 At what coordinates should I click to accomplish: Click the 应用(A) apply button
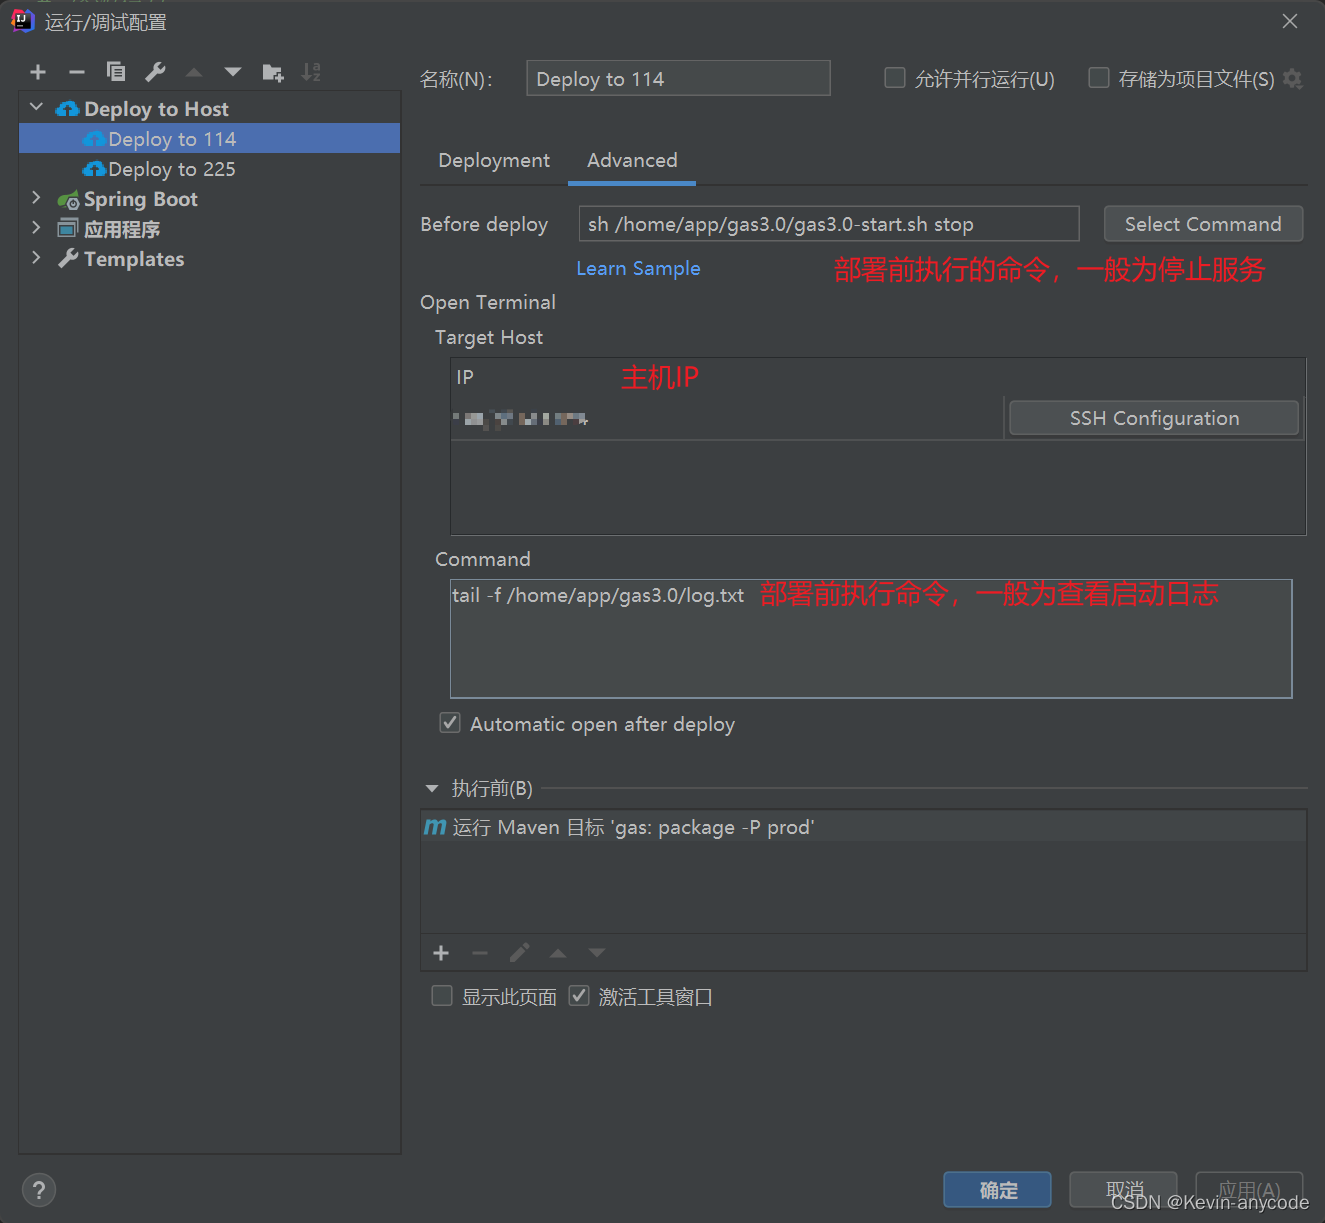click(1249, 1190)
